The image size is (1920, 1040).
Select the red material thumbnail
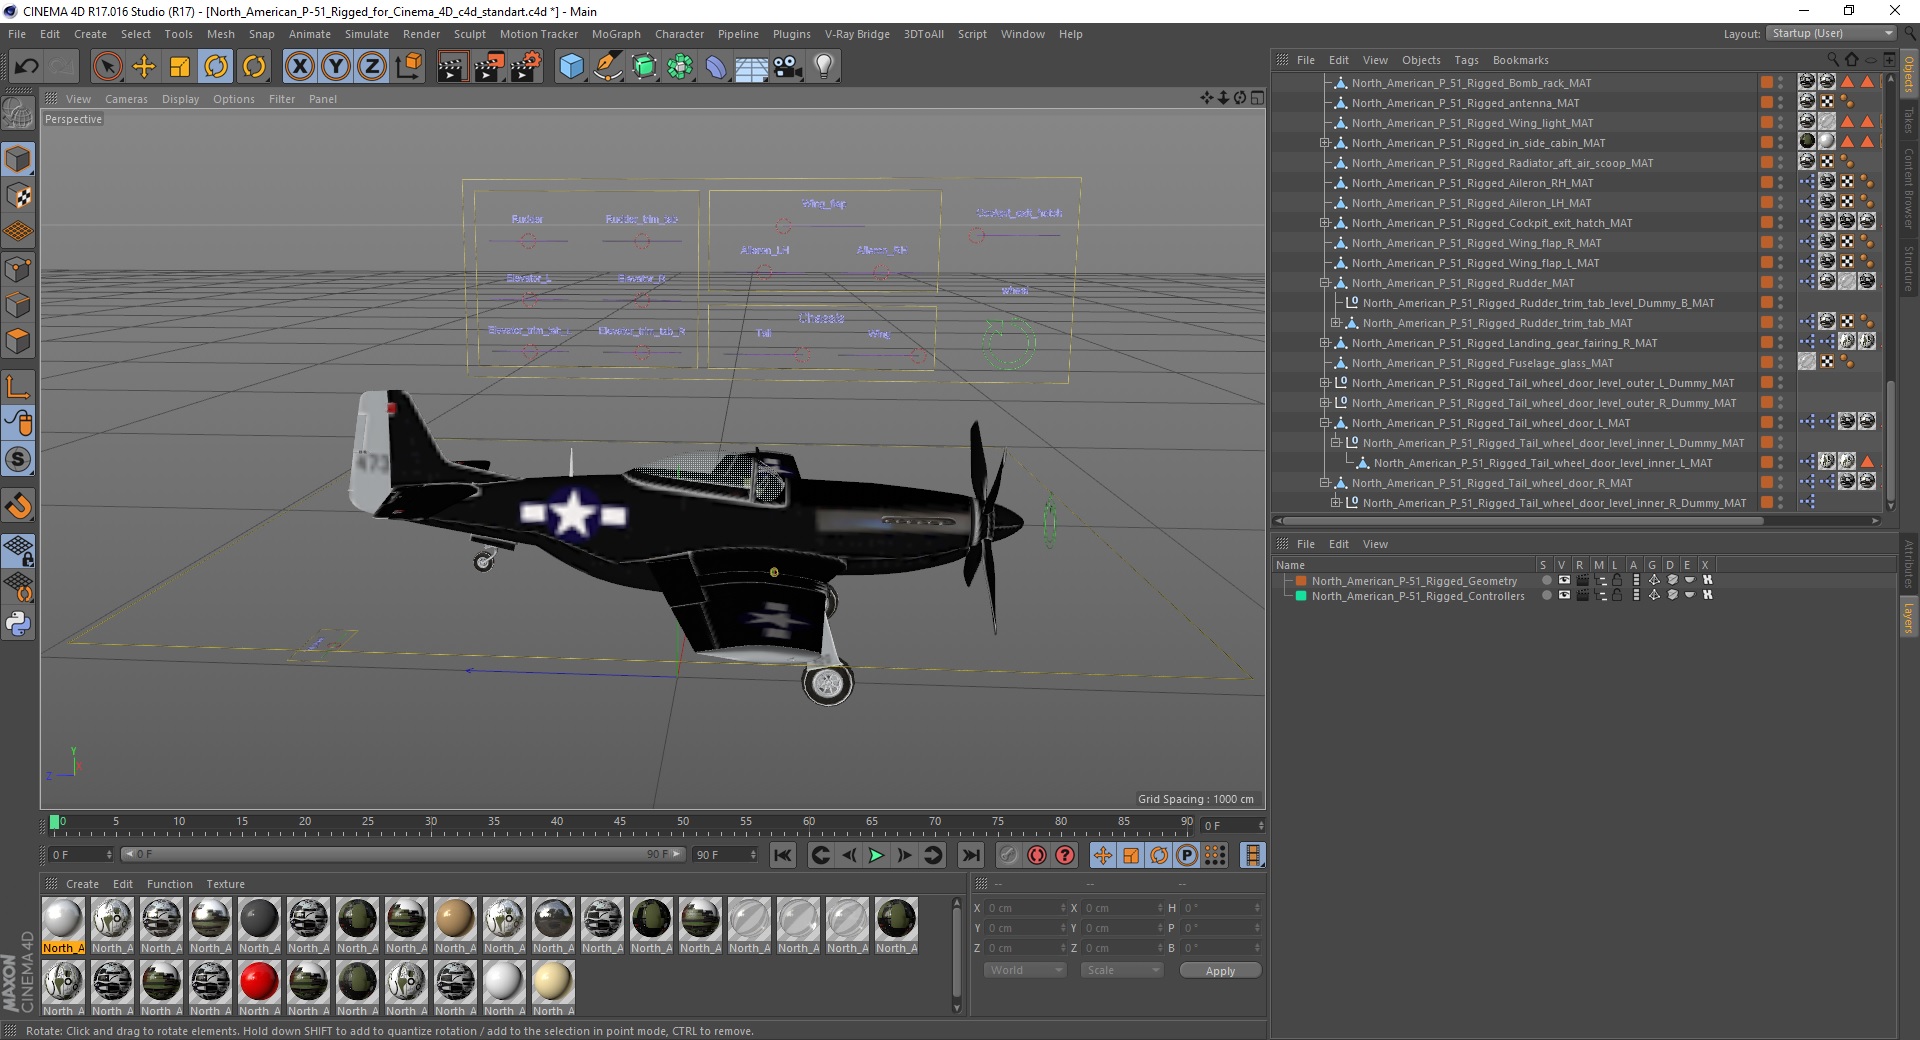click(x=259, y=982)
